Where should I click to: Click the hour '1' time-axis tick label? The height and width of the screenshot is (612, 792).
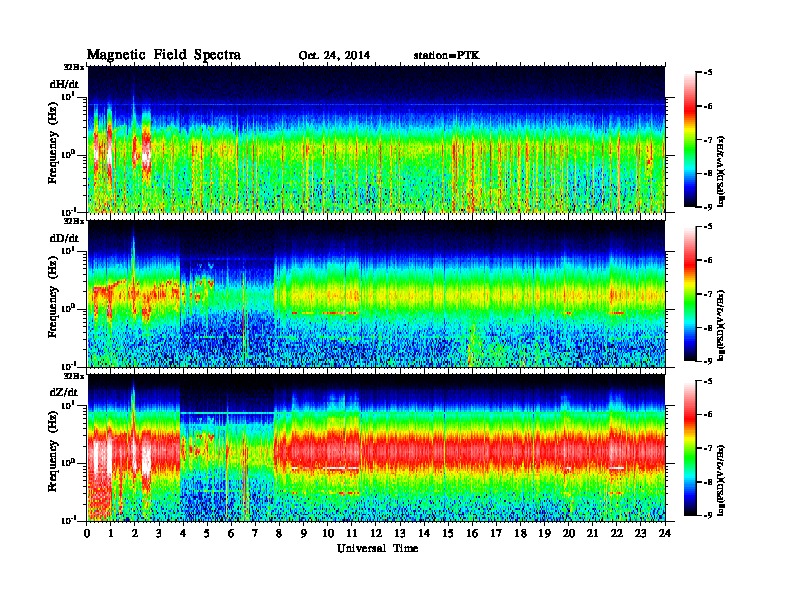click(111, 533)
